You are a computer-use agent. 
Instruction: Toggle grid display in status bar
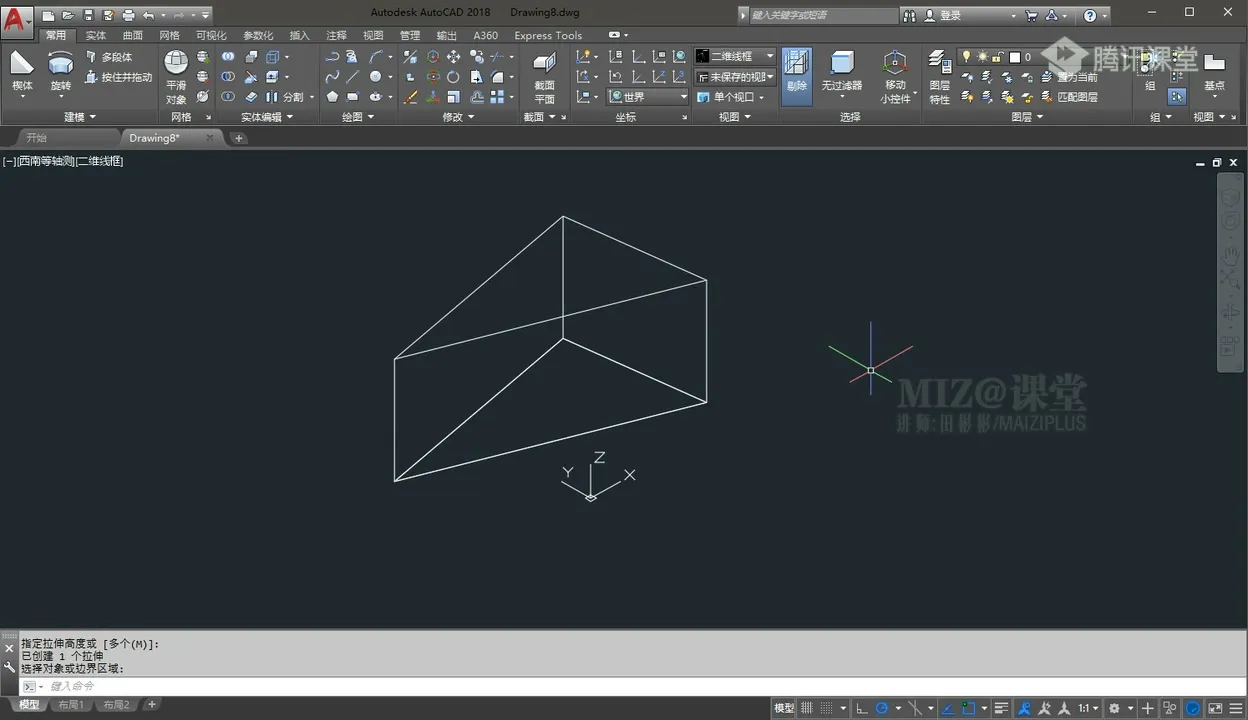click(x=808, y=708)
